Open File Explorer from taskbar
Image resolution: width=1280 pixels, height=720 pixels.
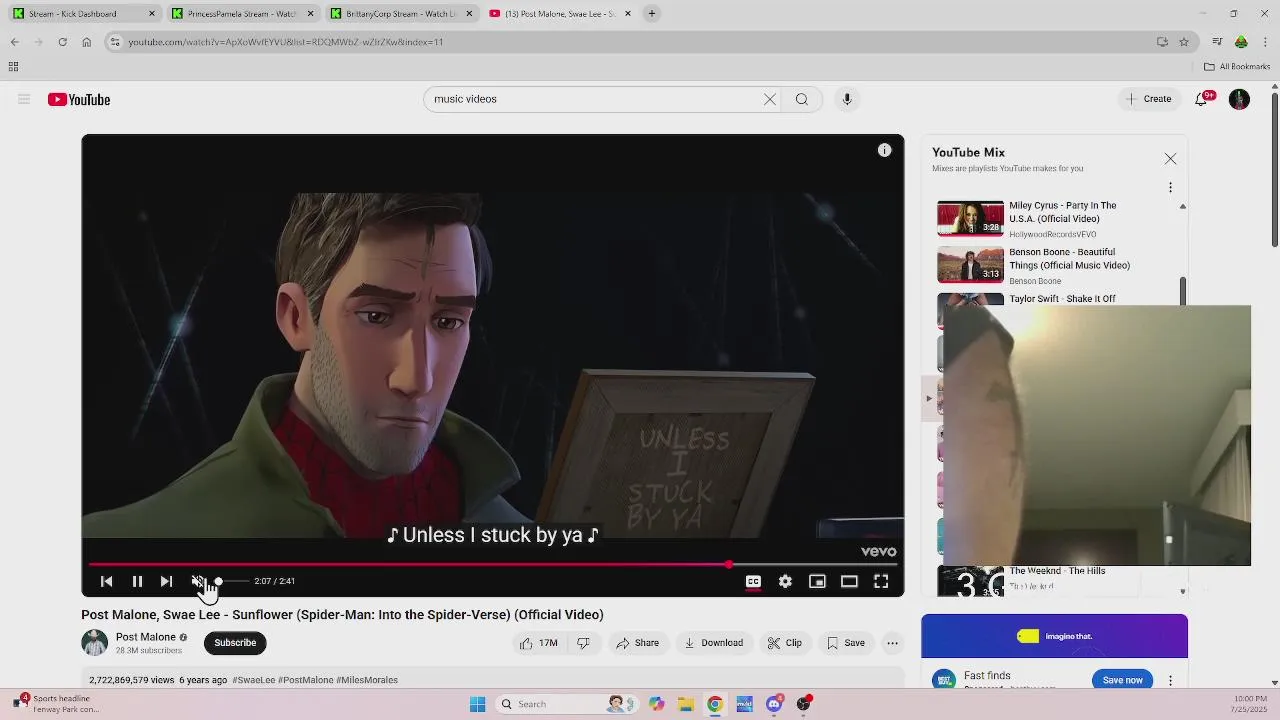coord(685,704)
